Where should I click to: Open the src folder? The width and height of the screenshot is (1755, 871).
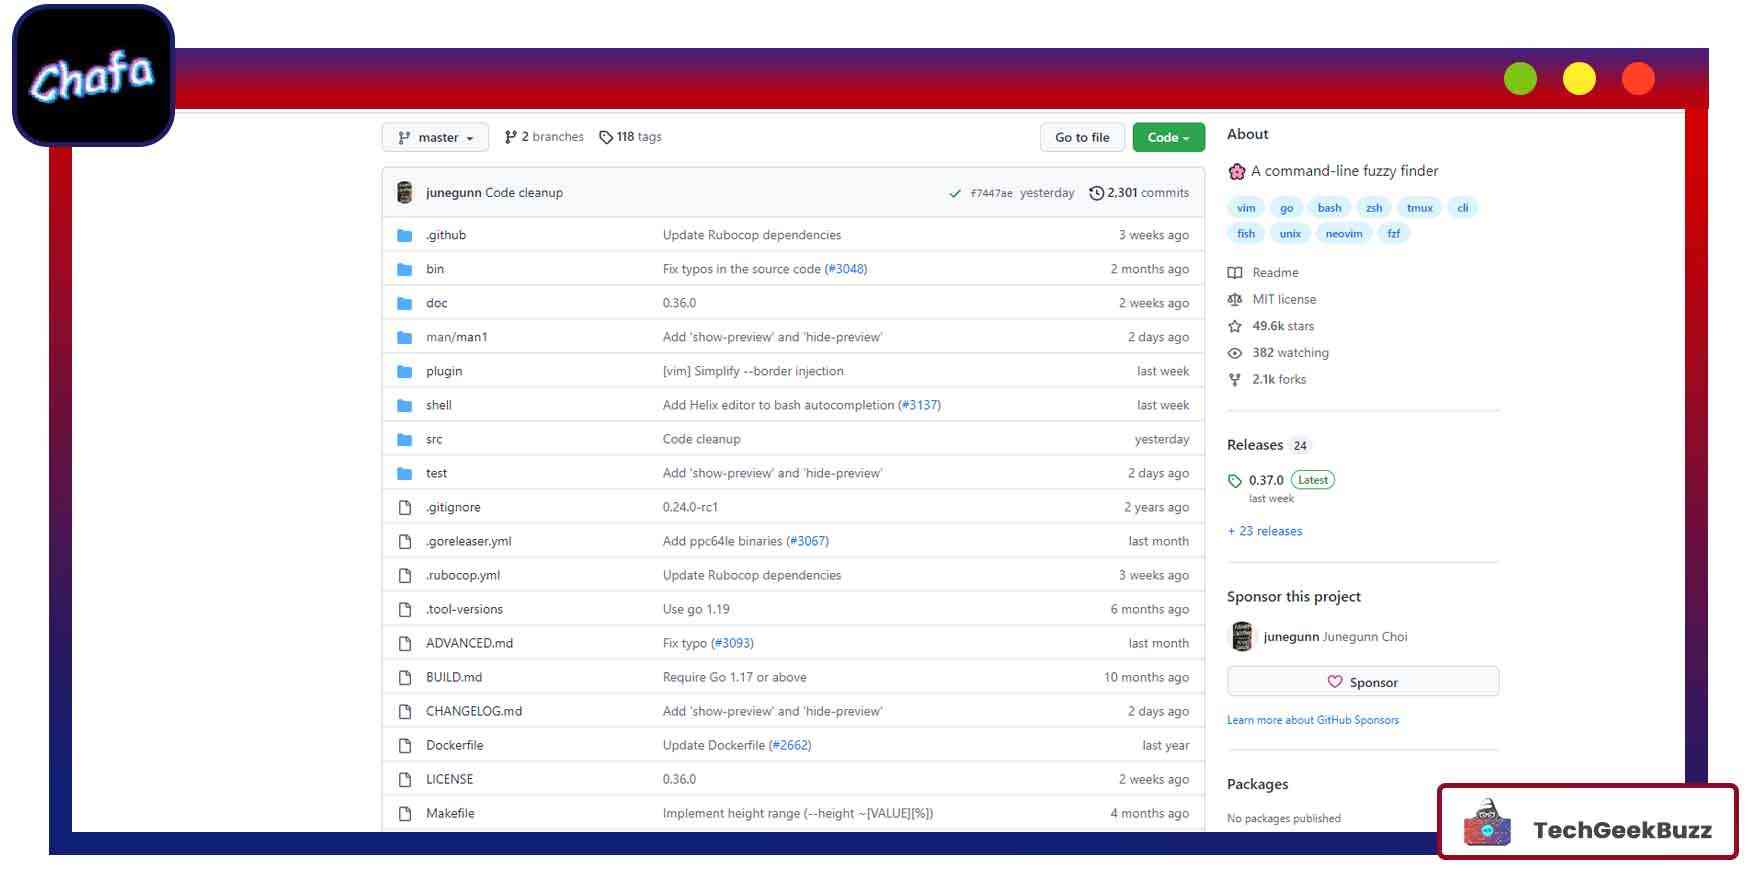click(x=434, y=439)
